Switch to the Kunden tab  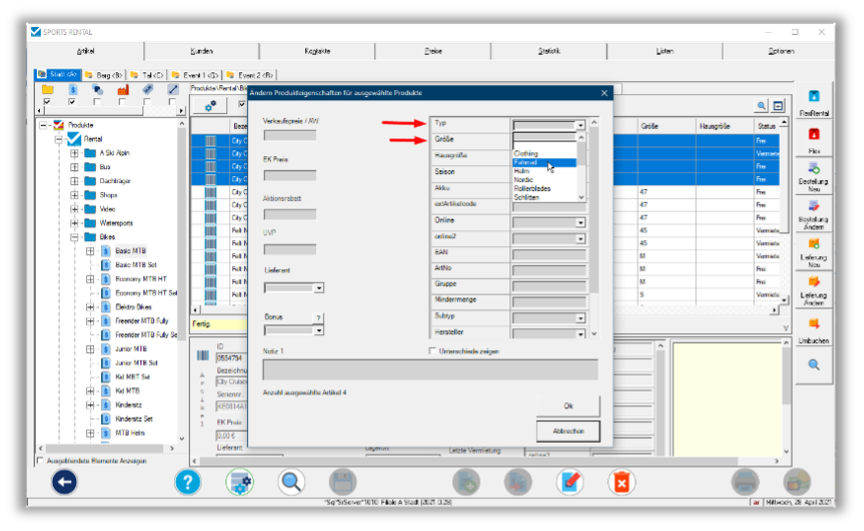[x=201, y=51]
